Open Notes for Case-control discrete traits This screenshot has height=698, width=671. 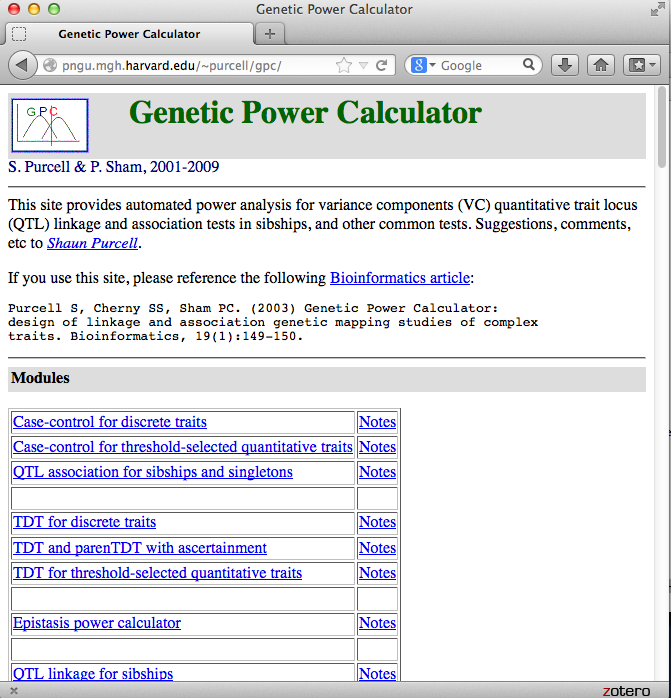[x=377, y=422]
